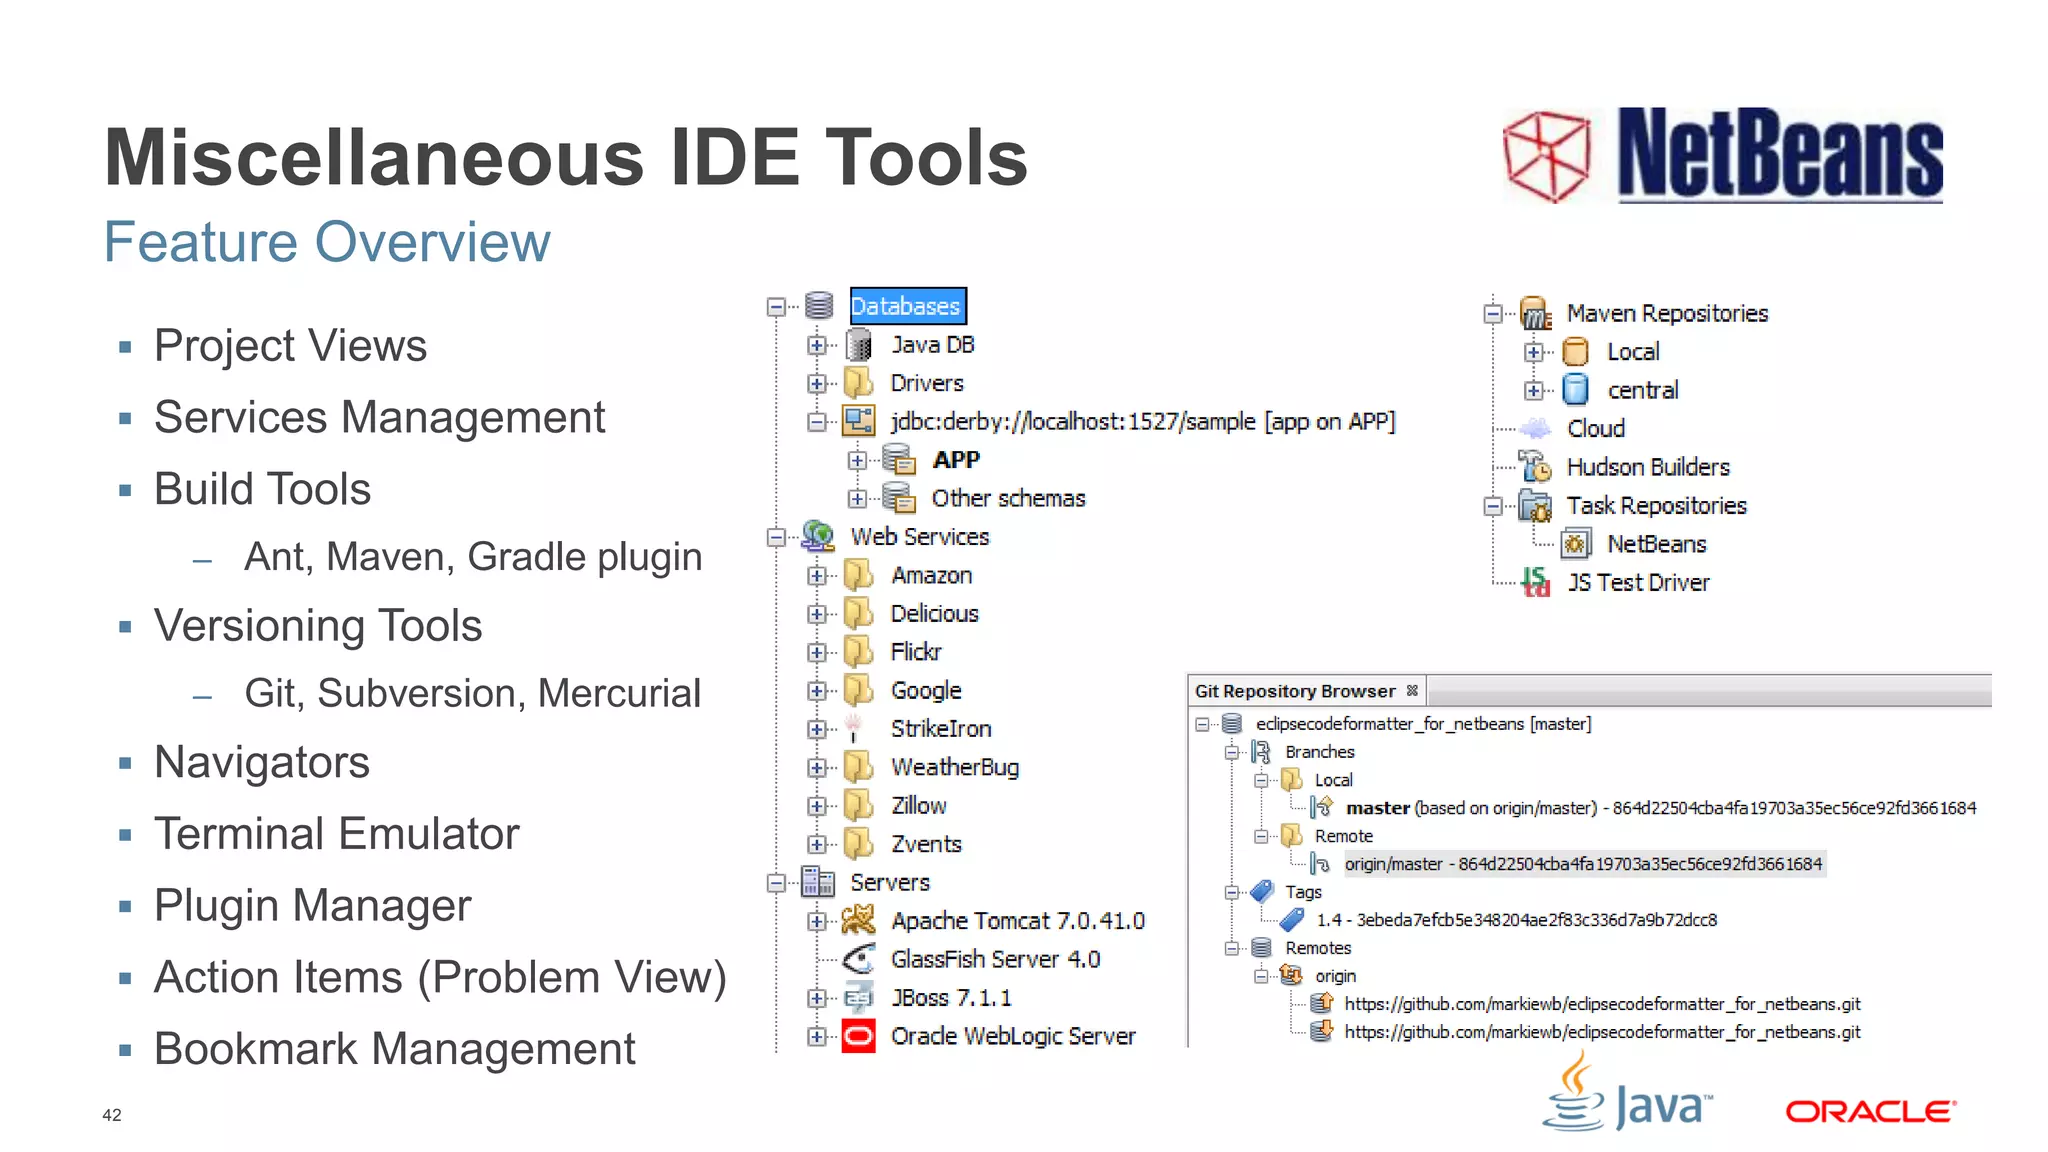Screen dimensions: 2048x1152
Task: Click the Web Services globe icon
Action: point(818,537)
